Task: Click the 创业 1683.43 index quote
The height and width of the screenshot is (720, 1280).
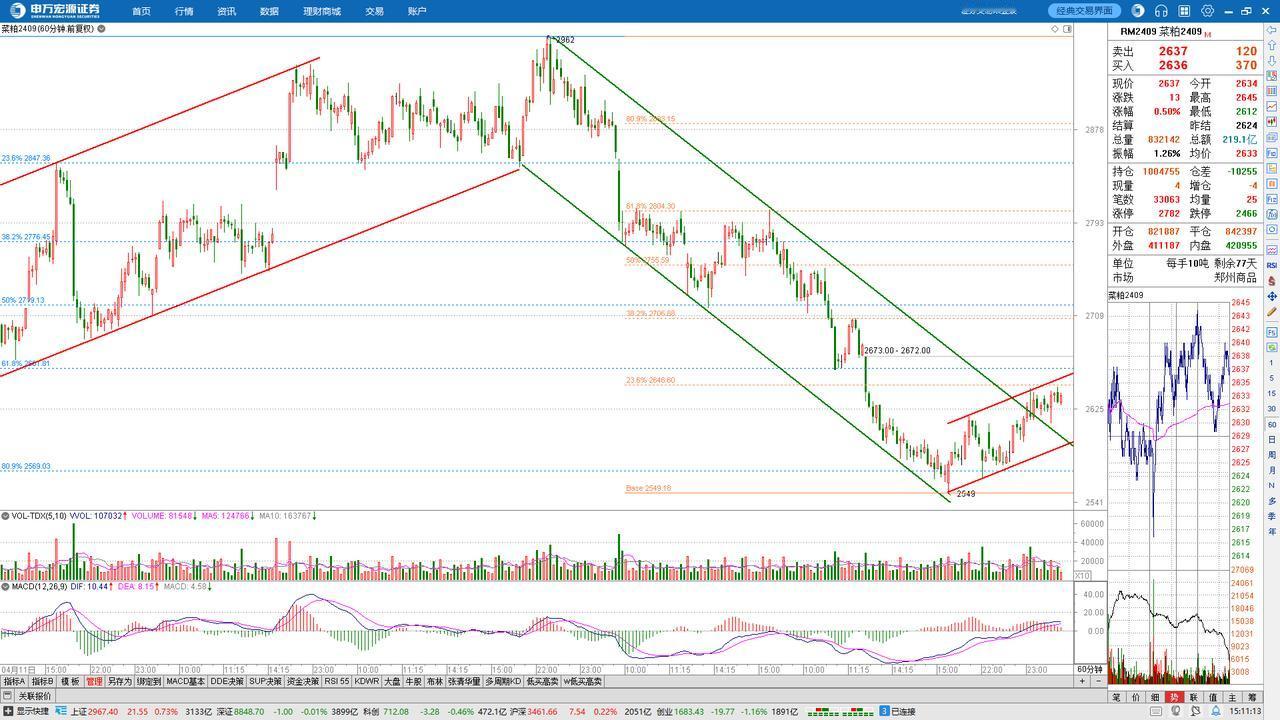Action: point(680,711)
